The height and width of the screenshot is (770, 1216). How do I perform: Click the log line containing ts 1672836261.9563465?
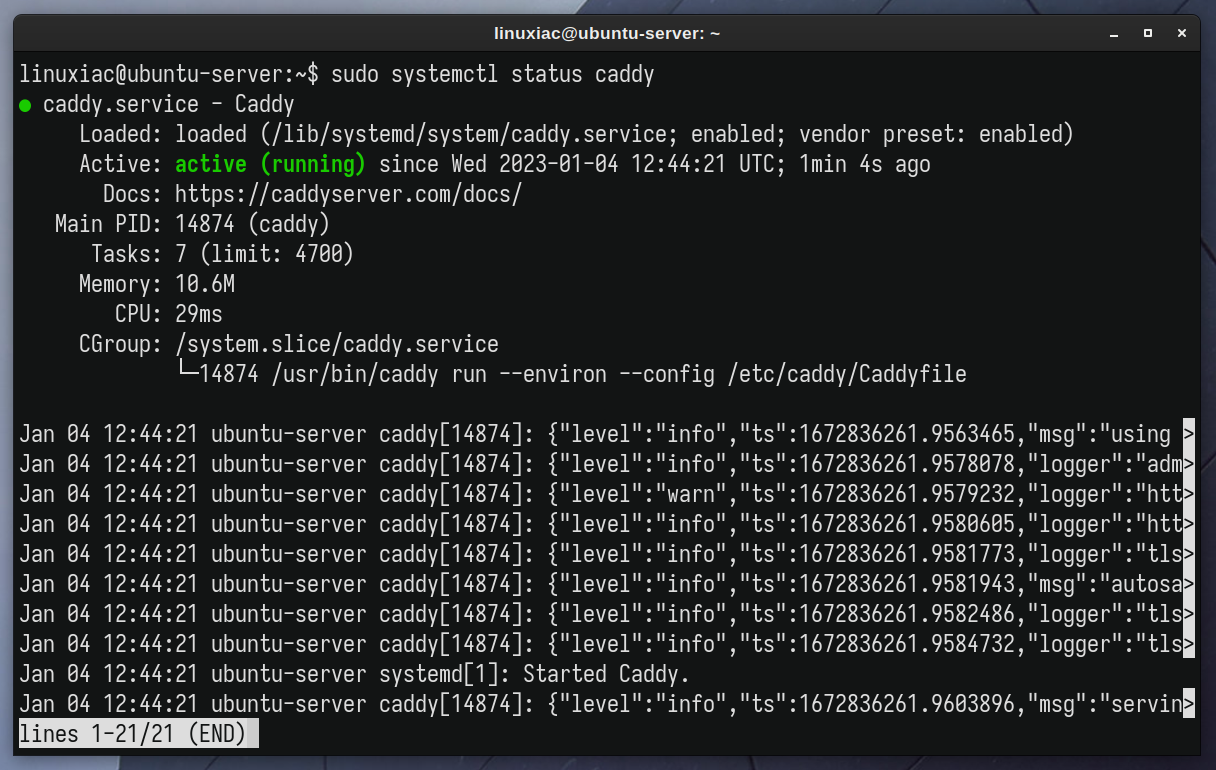pyautogui.click(x=606, y=434)
